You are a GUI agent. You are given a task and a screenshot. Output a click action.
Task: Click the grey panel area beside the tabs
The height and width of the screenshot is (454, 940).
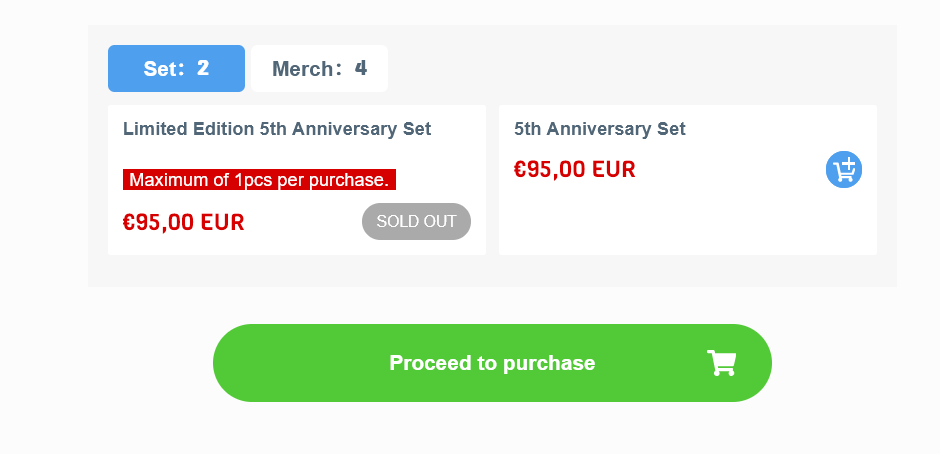click(641, 66)
